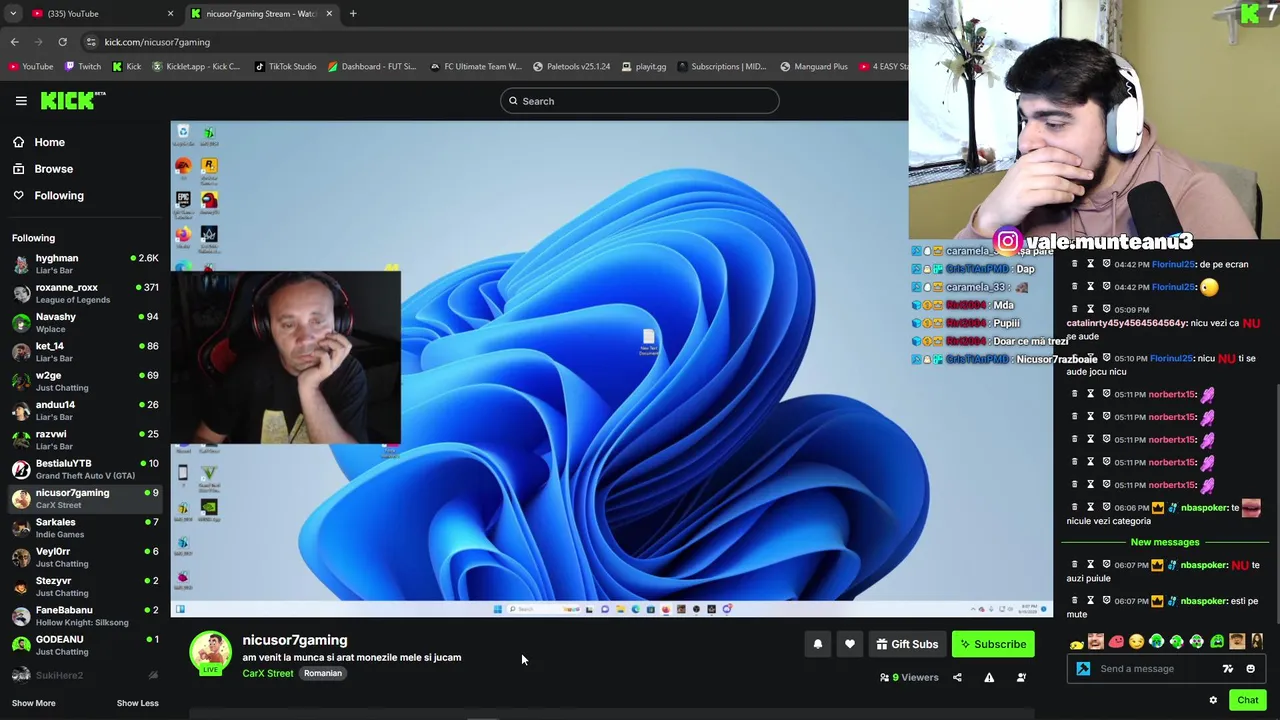Expand list with Show More
The image size is (1280, 720).
(33, 703)
